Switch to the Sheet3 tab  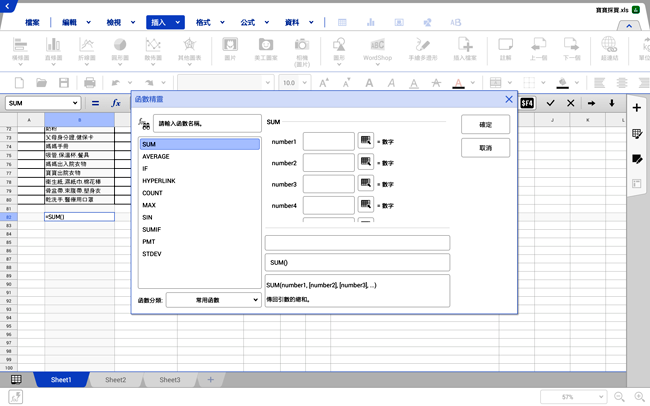click(170, 380)
